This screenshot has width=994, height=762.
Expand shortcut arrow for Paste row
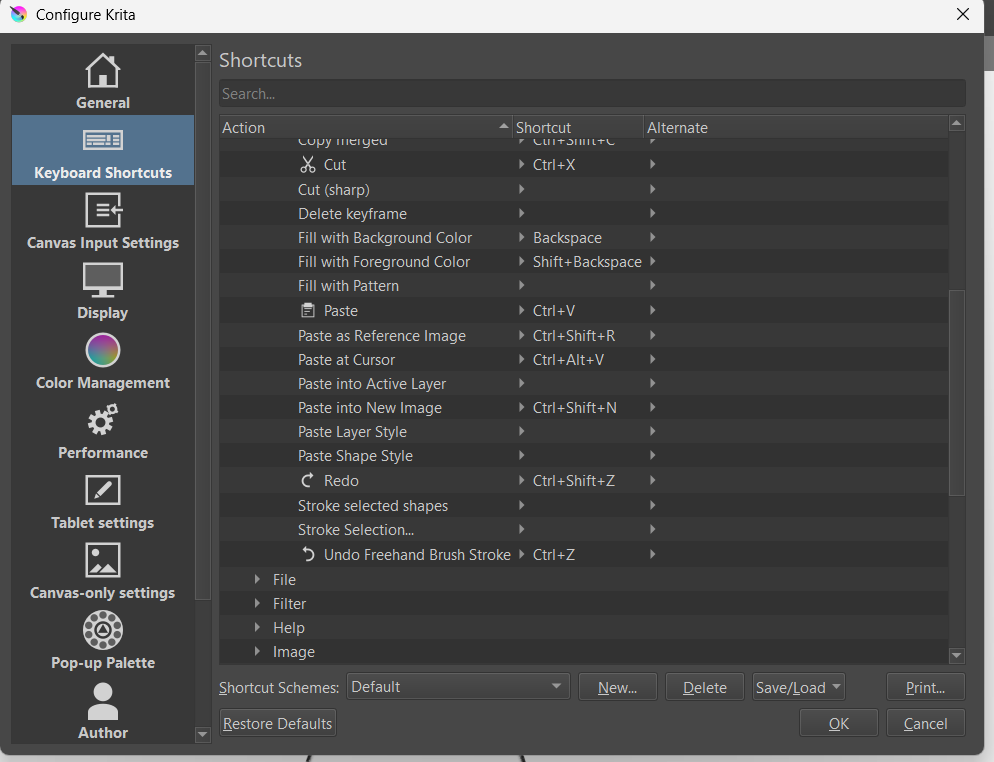pos(521,311)
